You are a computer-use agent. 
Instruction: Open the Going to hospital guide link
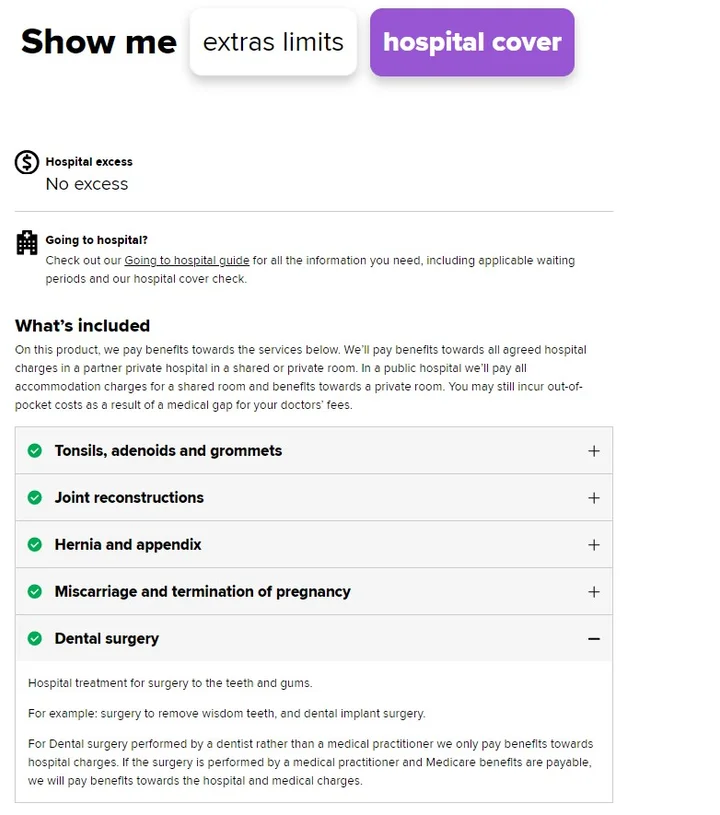point(186,260)
